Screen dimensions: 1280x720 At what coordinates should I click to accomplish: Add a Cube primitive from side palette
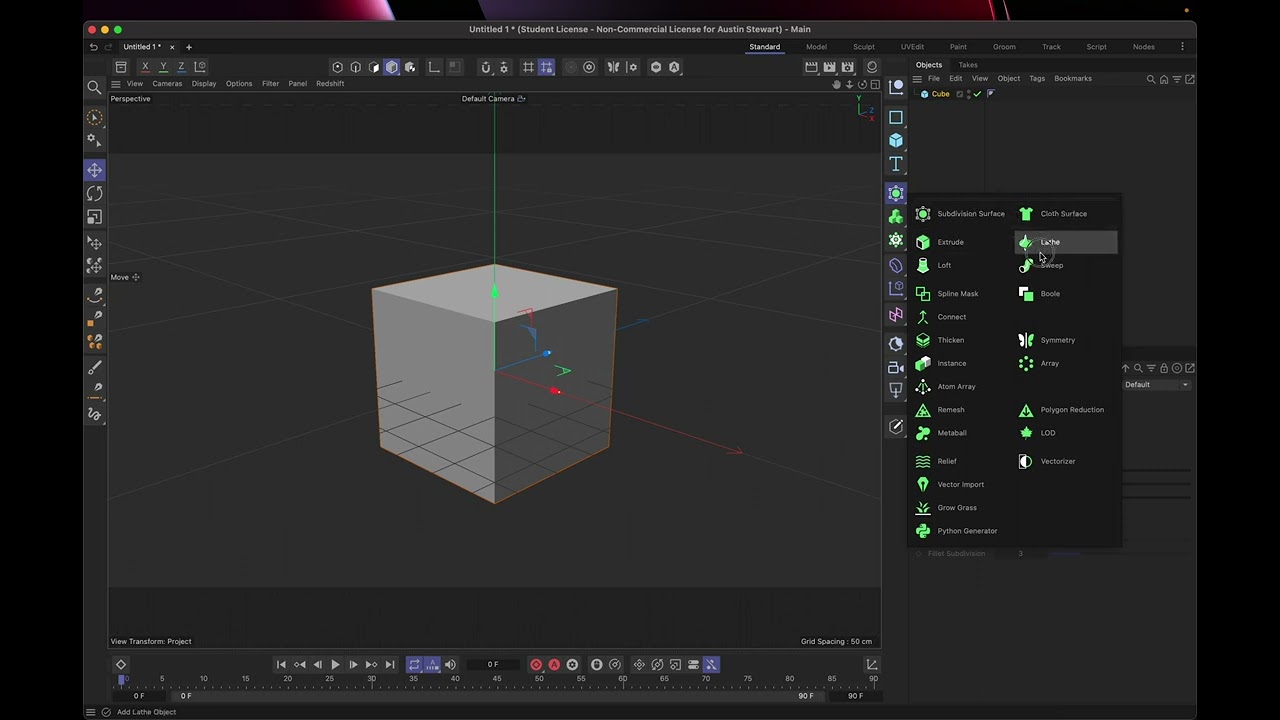click(x=896, y=141)
